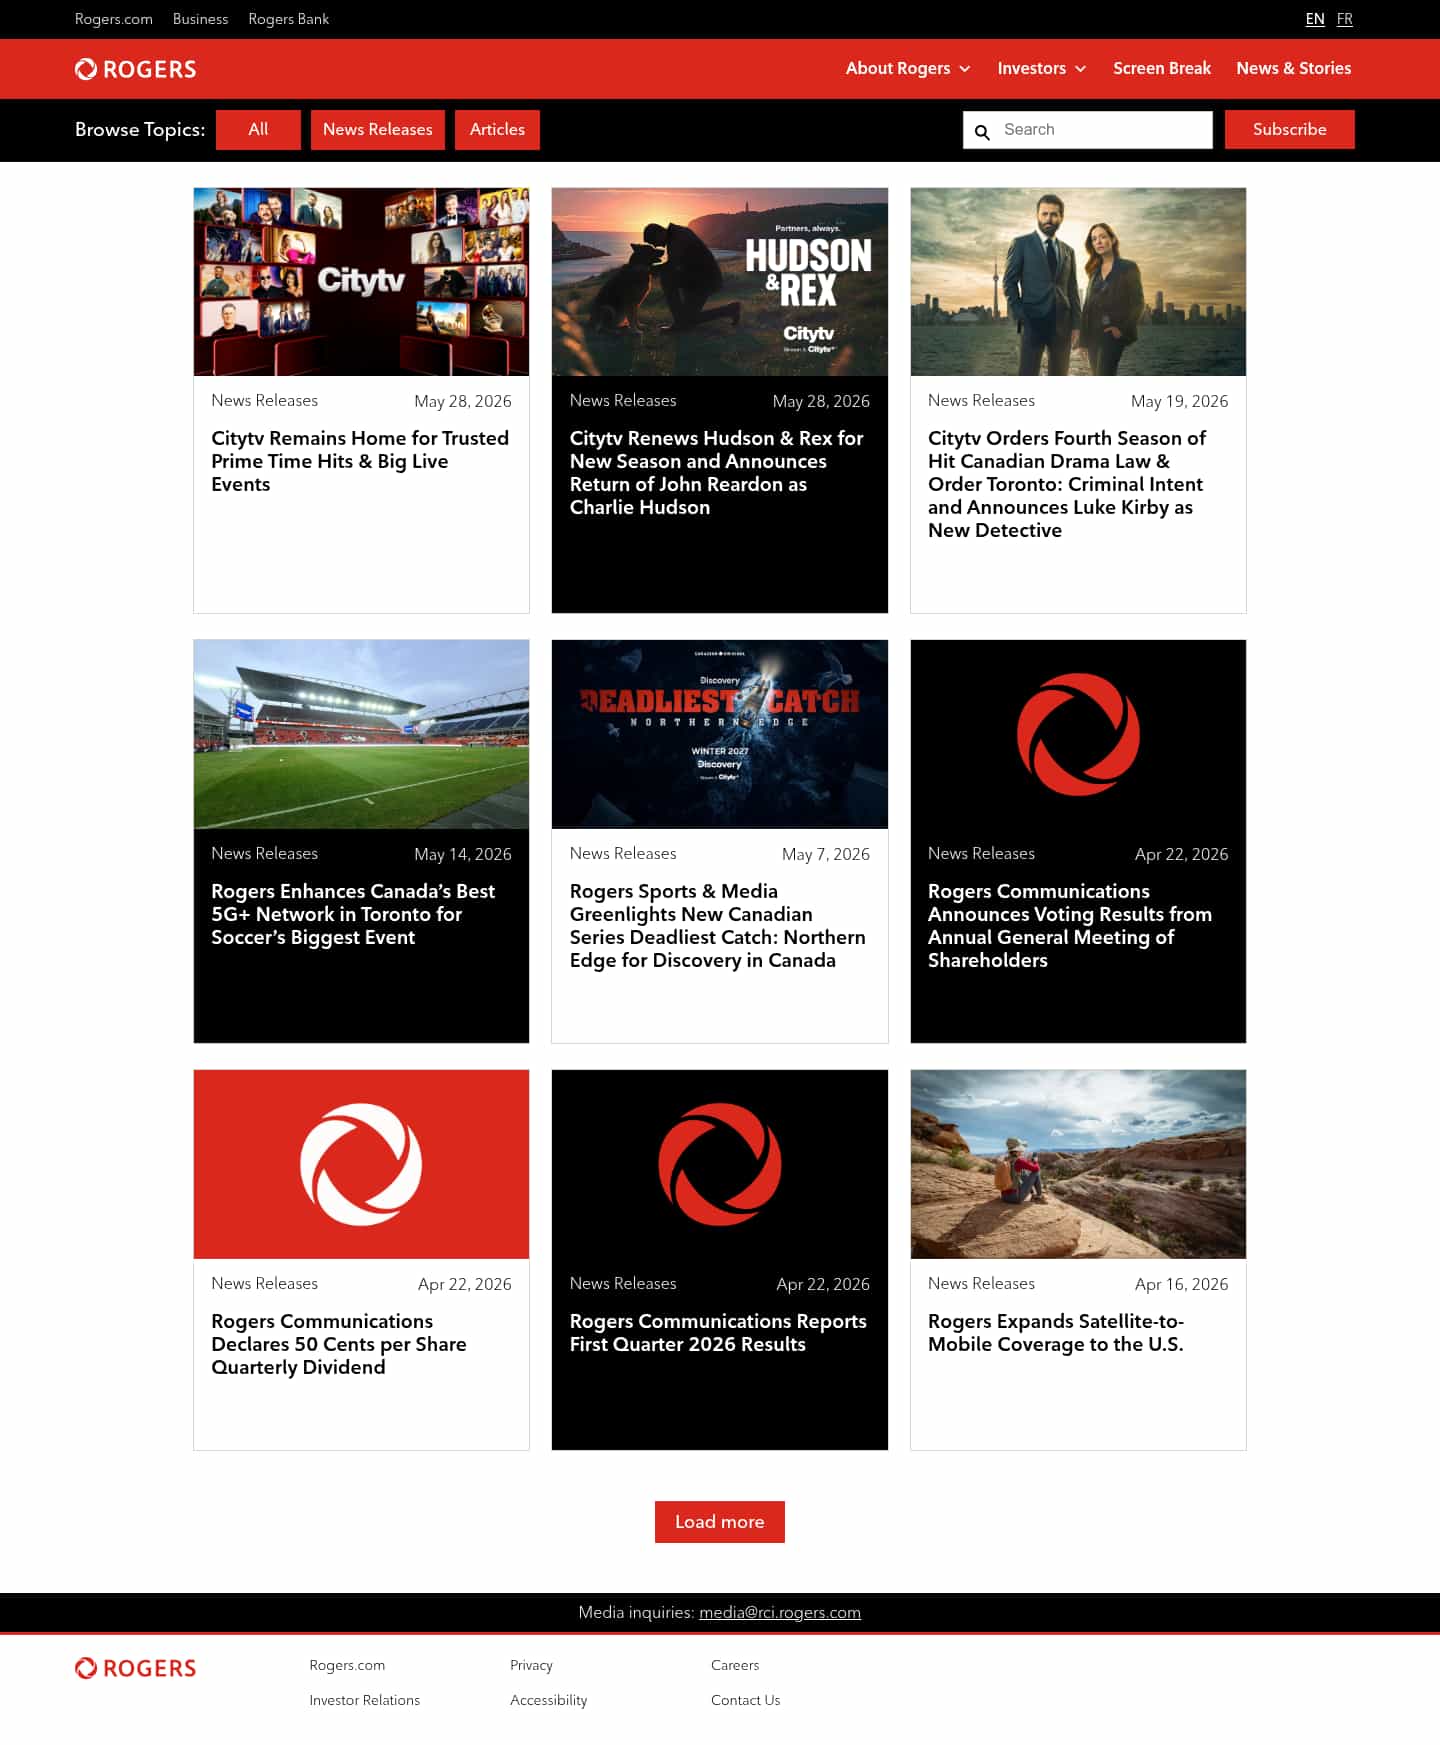Open the red Rogers logo on the First Quarter card
Screen dimensions: 1440x1745
(x=720, y=1164)
